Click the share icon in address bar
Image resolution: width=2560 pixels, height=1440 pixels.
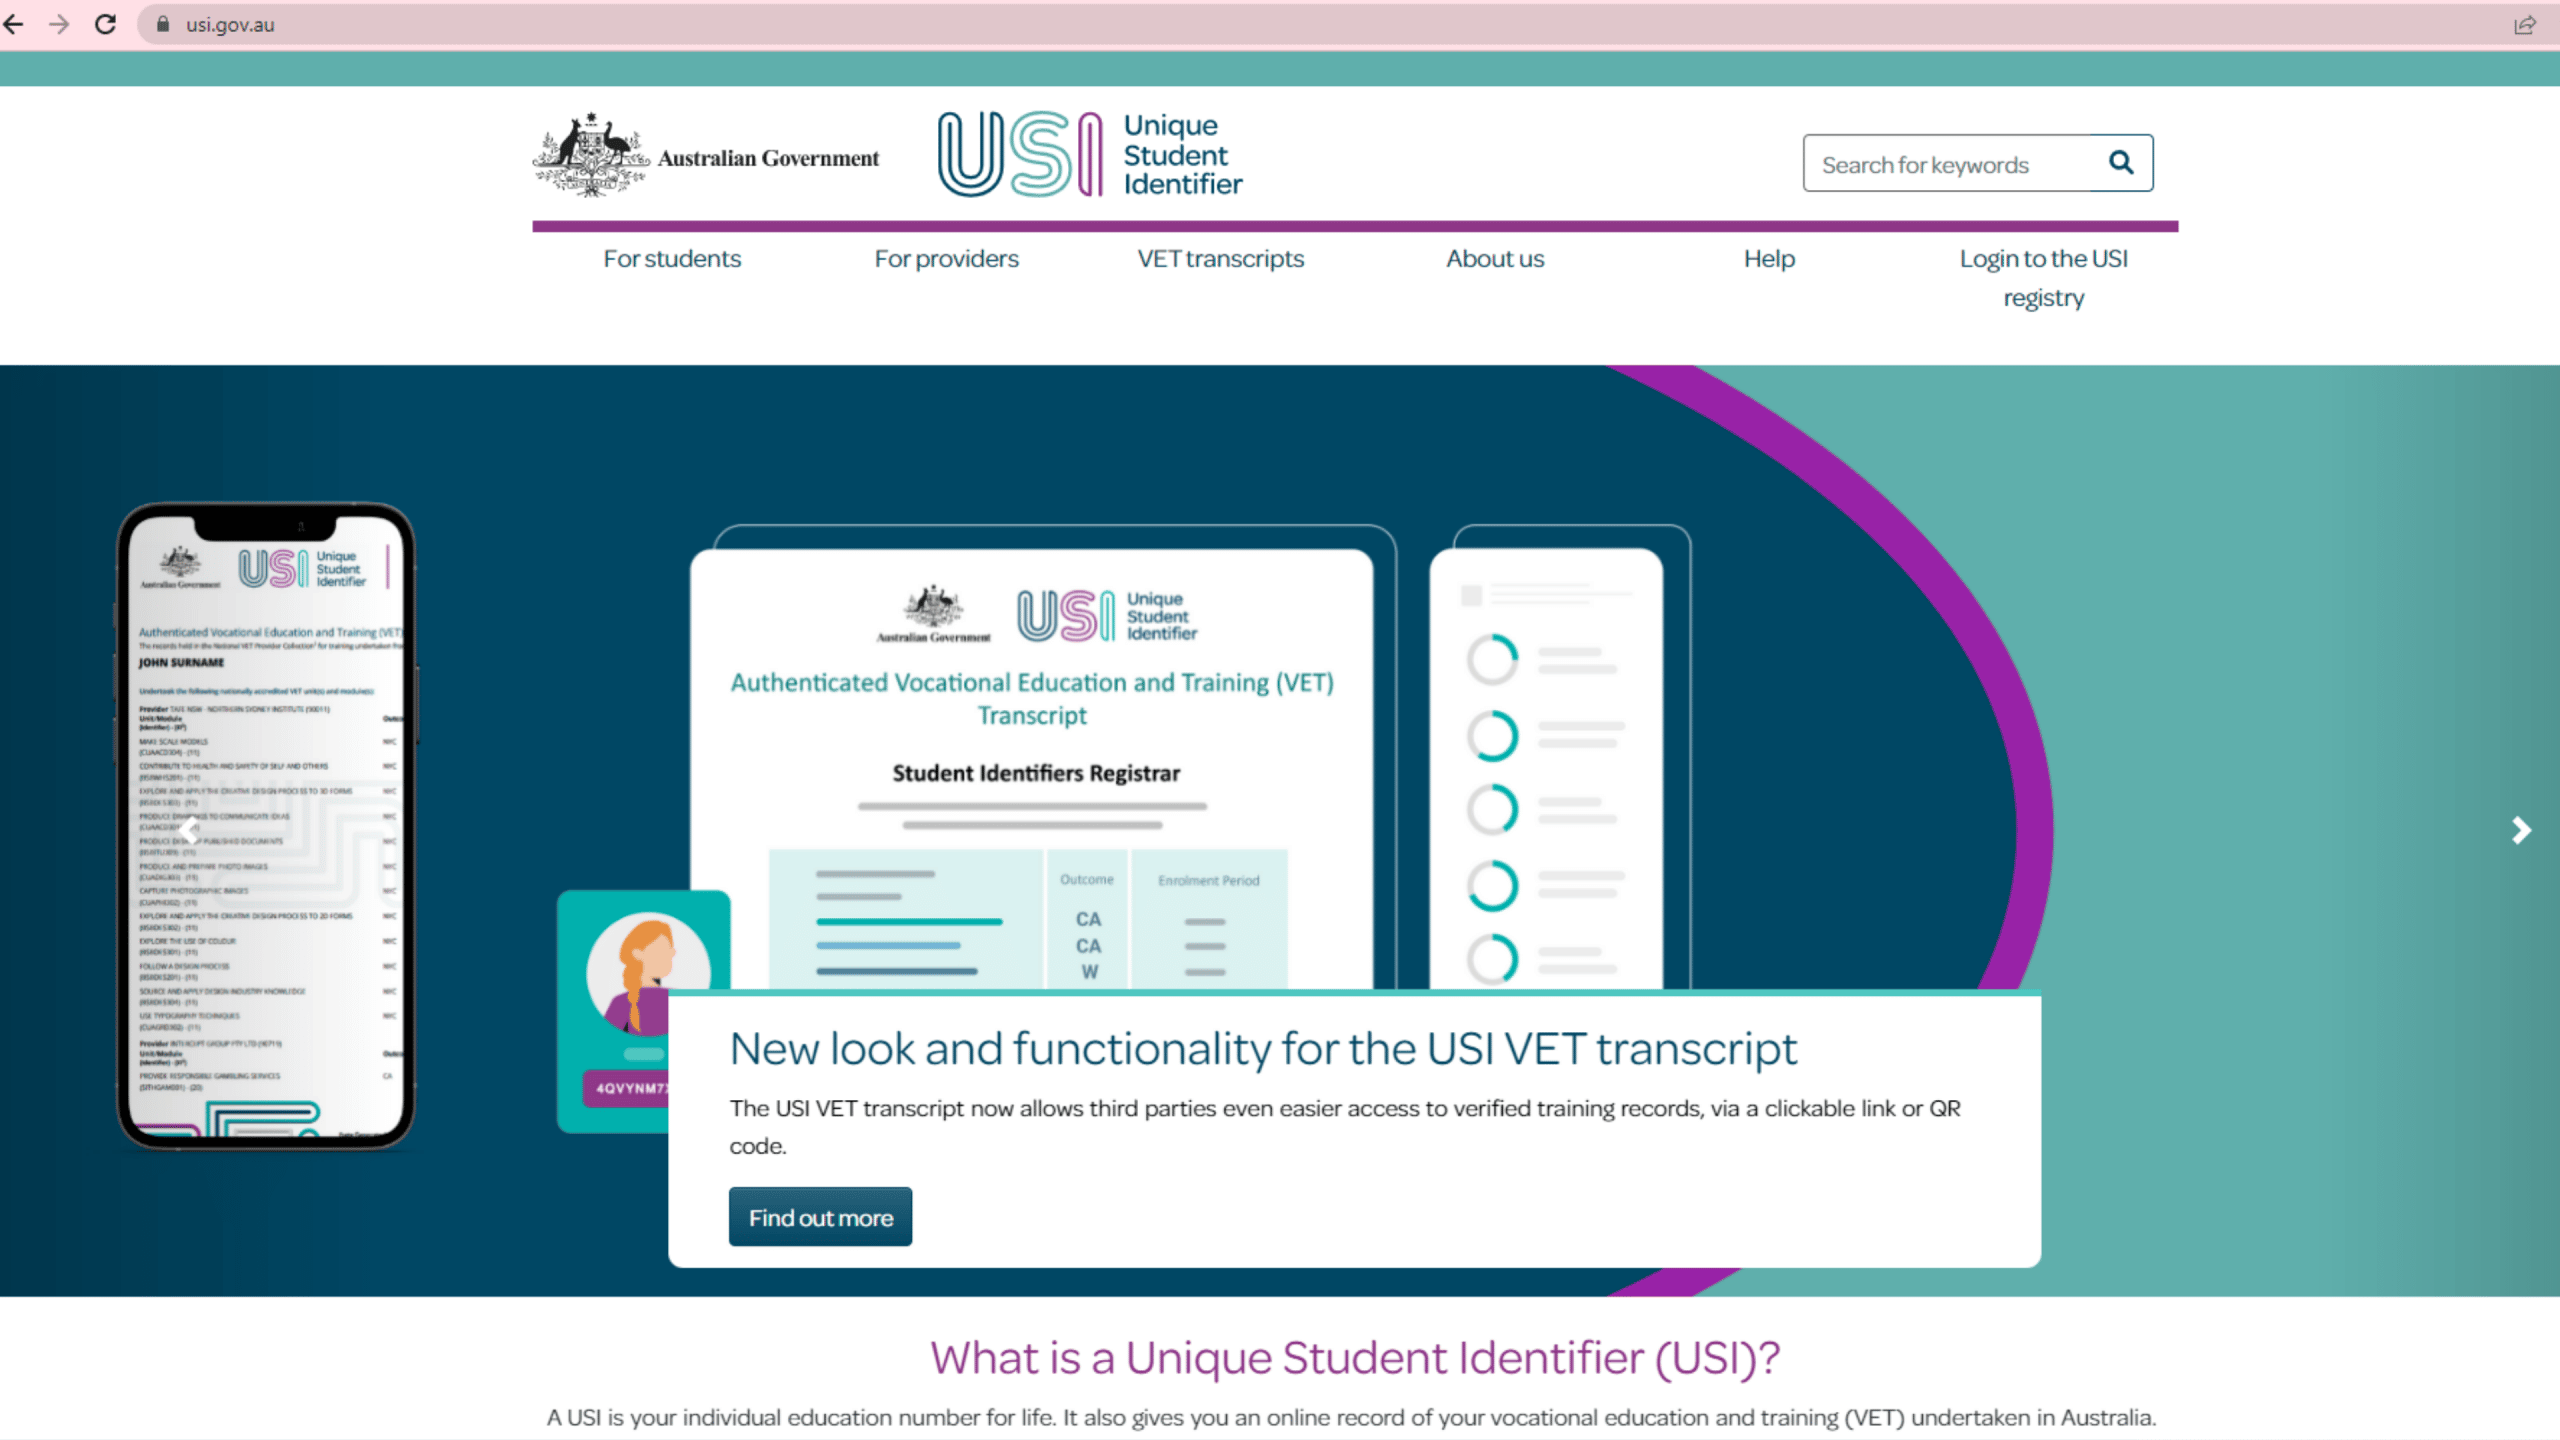(x=2525, y=24)
